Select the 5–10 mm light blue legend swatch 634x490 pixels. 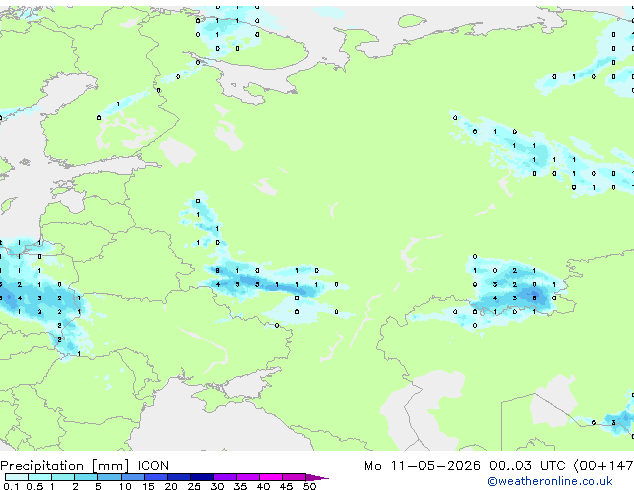pyautogui.click(x=109, y=477)
